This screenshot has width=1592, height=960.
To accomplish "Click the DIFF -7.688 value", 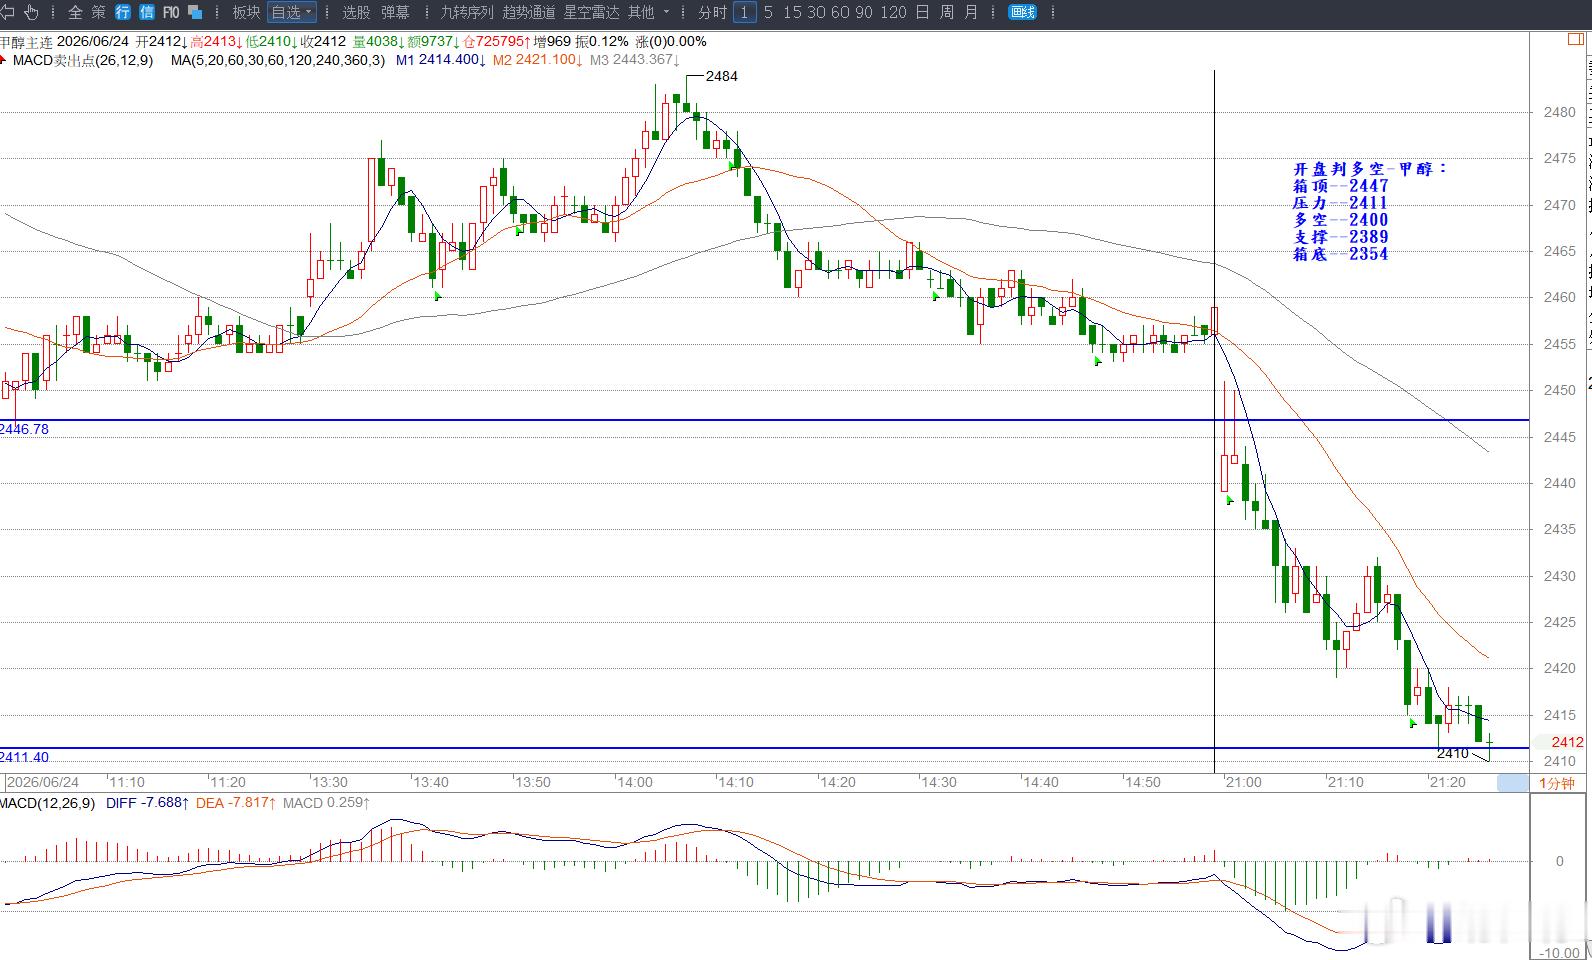I will pos(146,803).
